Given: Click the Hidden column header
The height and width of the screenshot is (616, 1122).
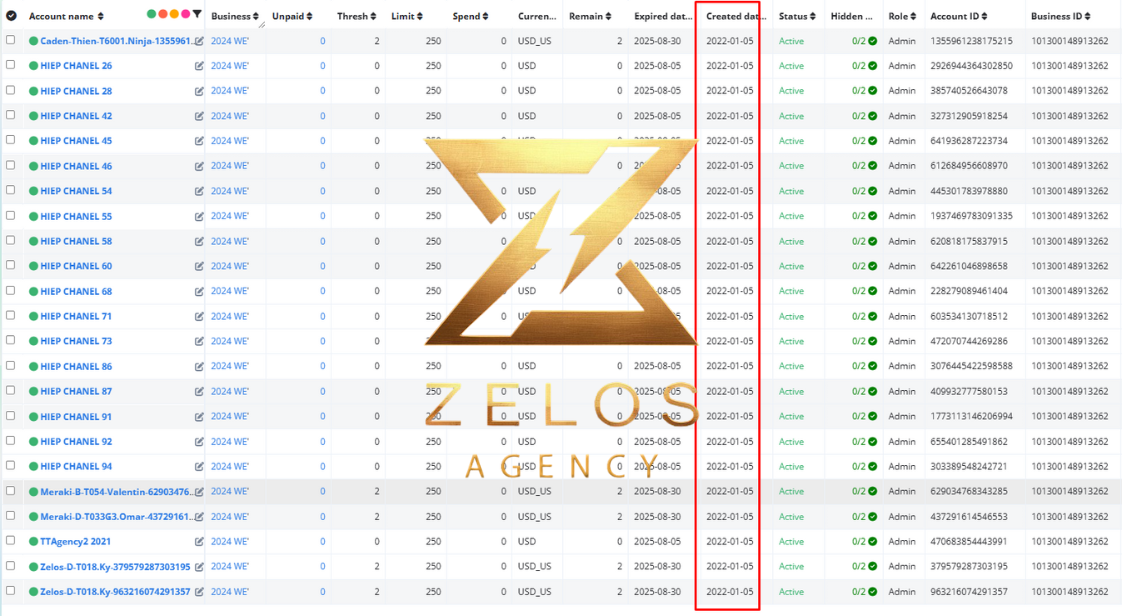Looking at the screenshot, I should [x=852, y=16].
